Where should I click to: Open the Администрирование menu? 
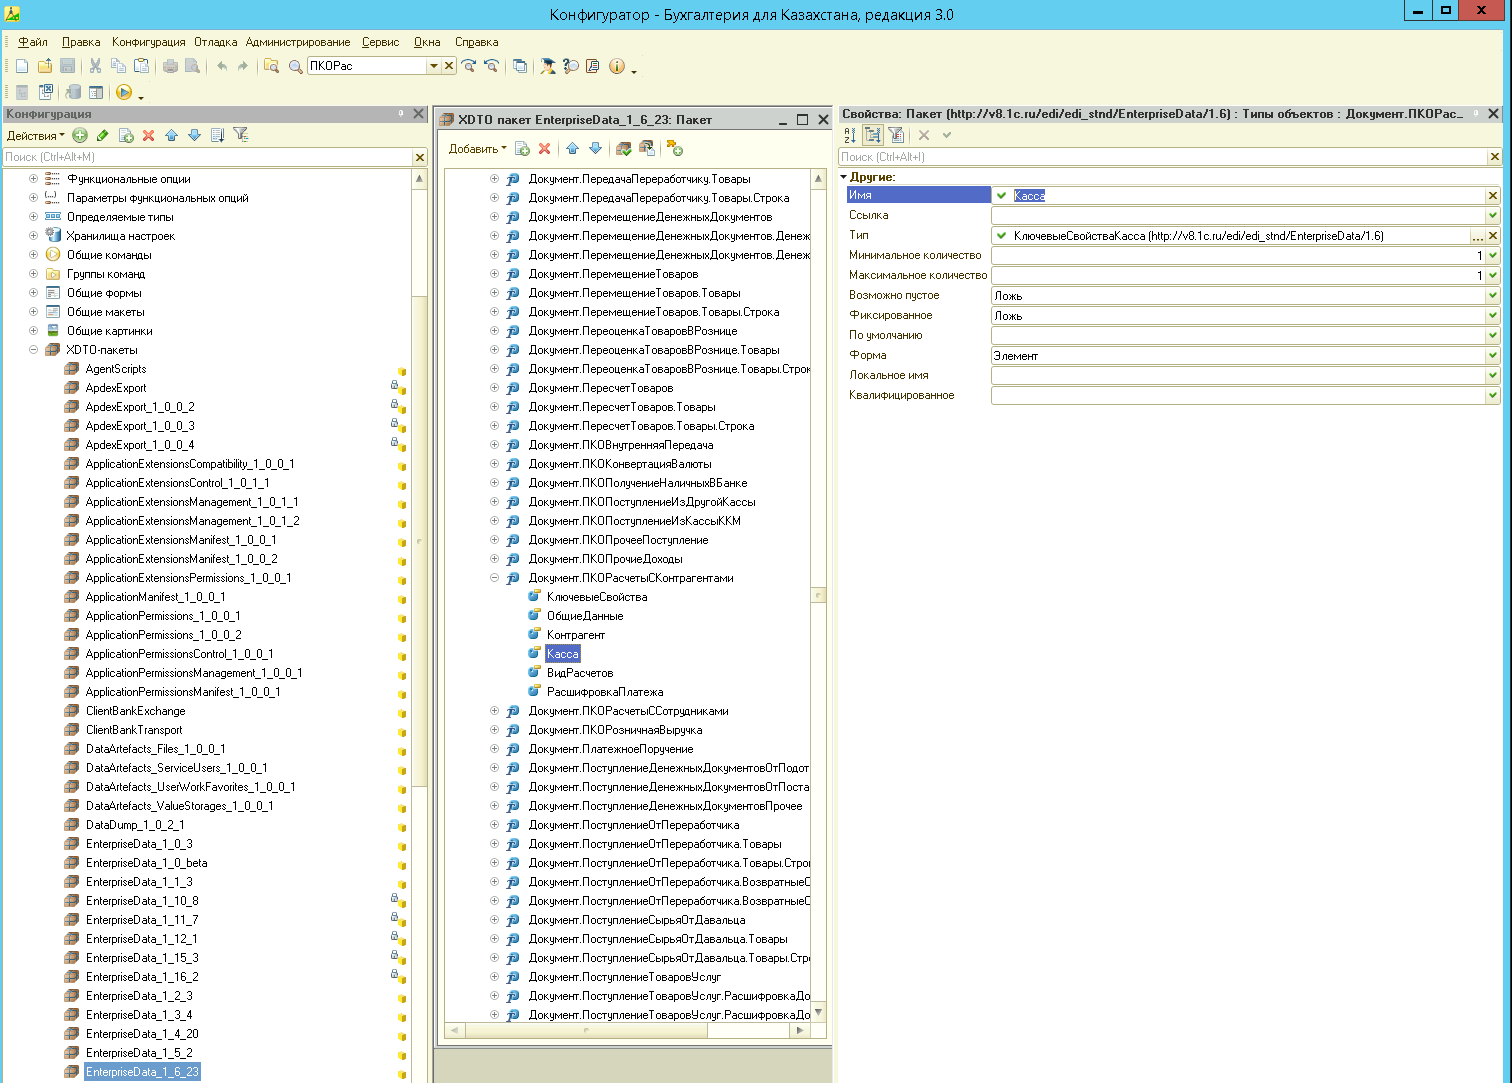297,42
